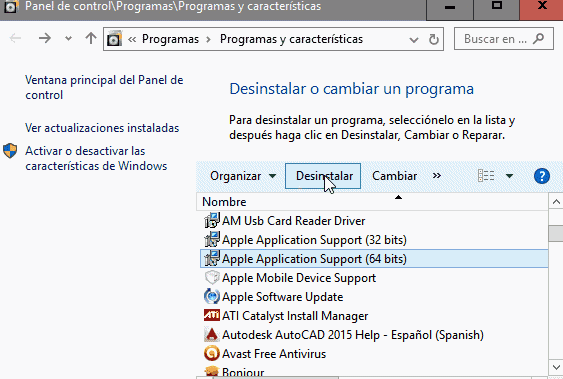Change view with the view icon
Image resolution: width=563 pixels, height=379 pixels.
[486, 176]
